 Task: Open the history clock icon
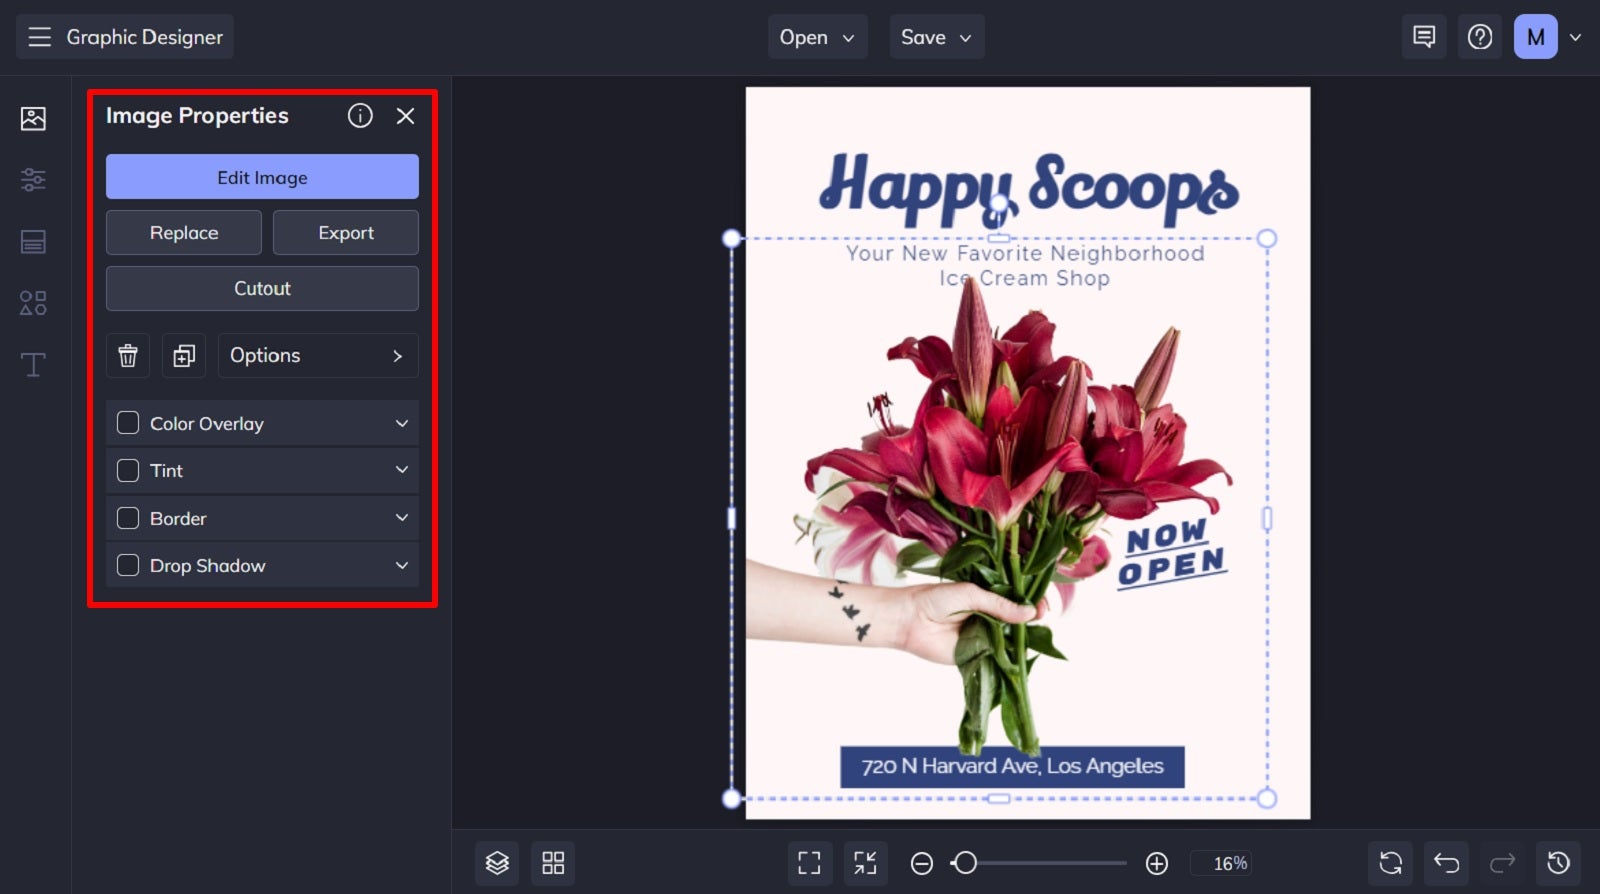point(1559,863)
